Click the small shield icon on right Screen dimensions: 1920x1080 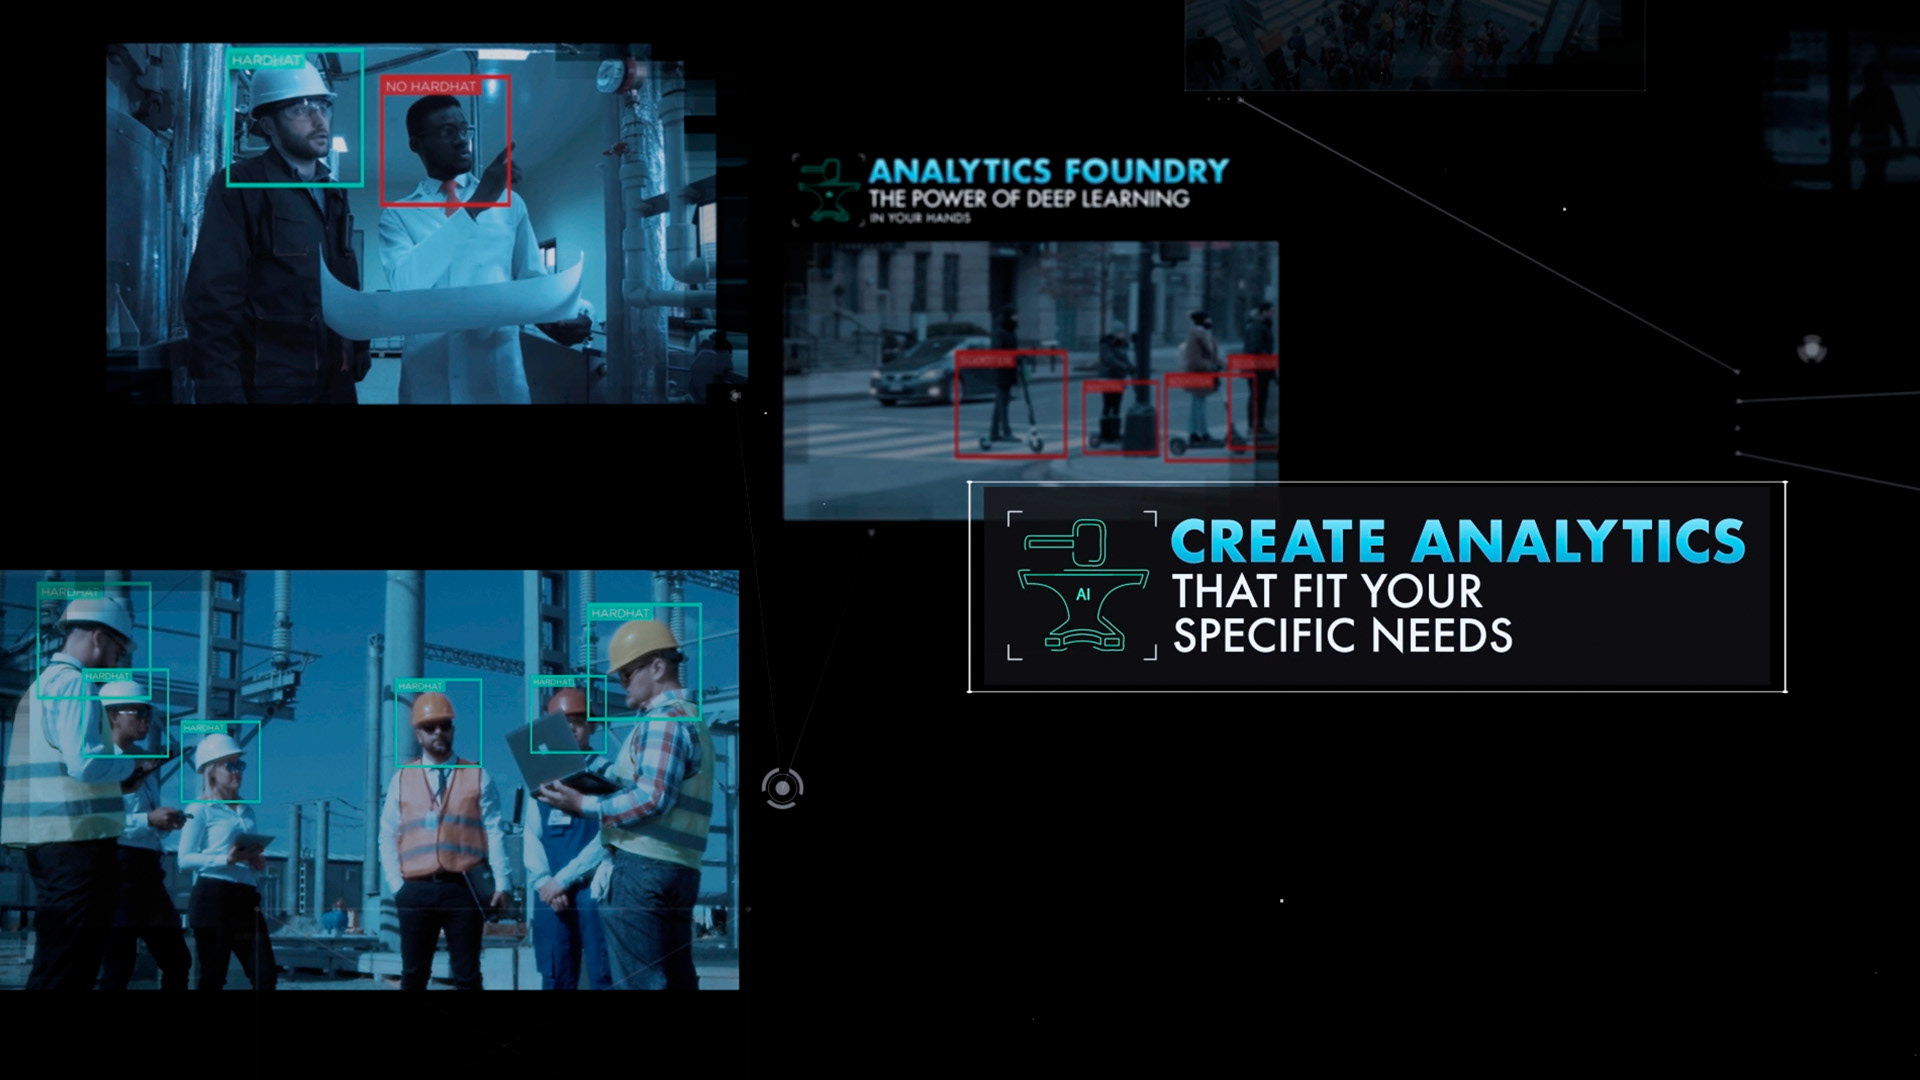tap(1811, 349)
